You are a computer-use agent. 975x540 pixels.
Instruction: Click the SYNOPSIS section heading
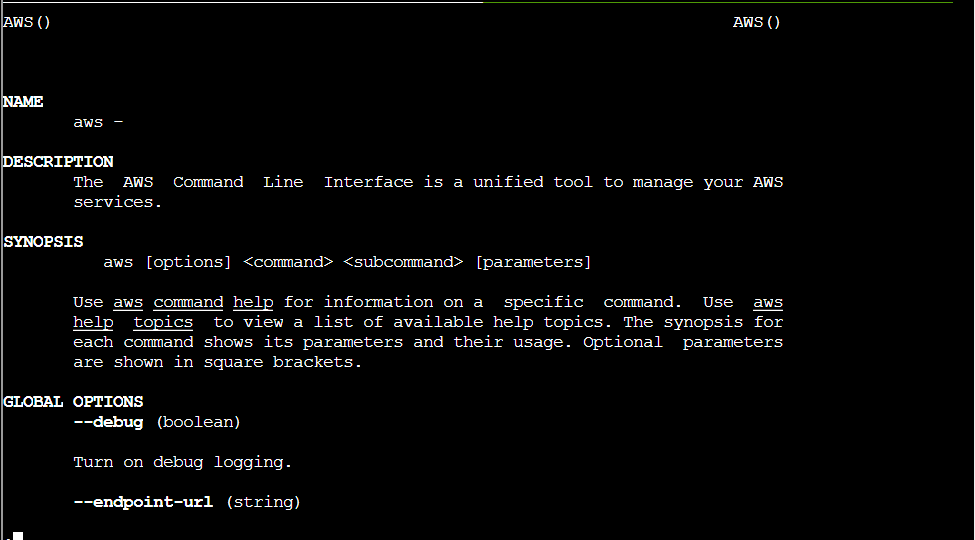click(43, 242)
